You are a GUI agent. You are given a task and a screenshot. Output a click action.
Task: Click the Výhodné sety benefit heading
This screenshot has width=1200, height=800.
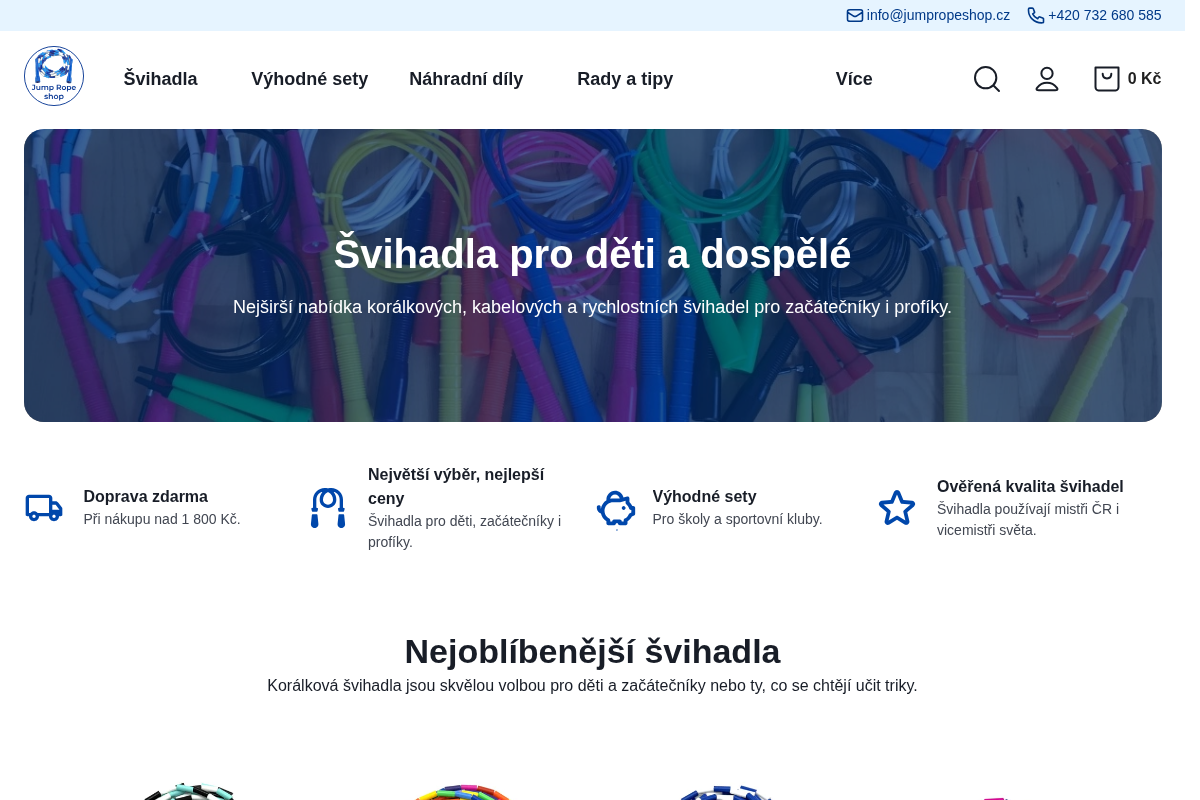click(705, 496)
